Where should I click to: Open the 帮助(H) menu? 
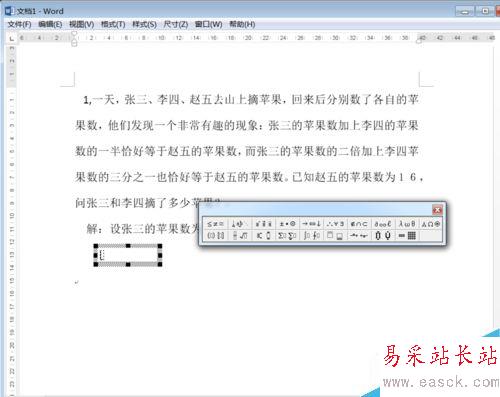[242, 24]
